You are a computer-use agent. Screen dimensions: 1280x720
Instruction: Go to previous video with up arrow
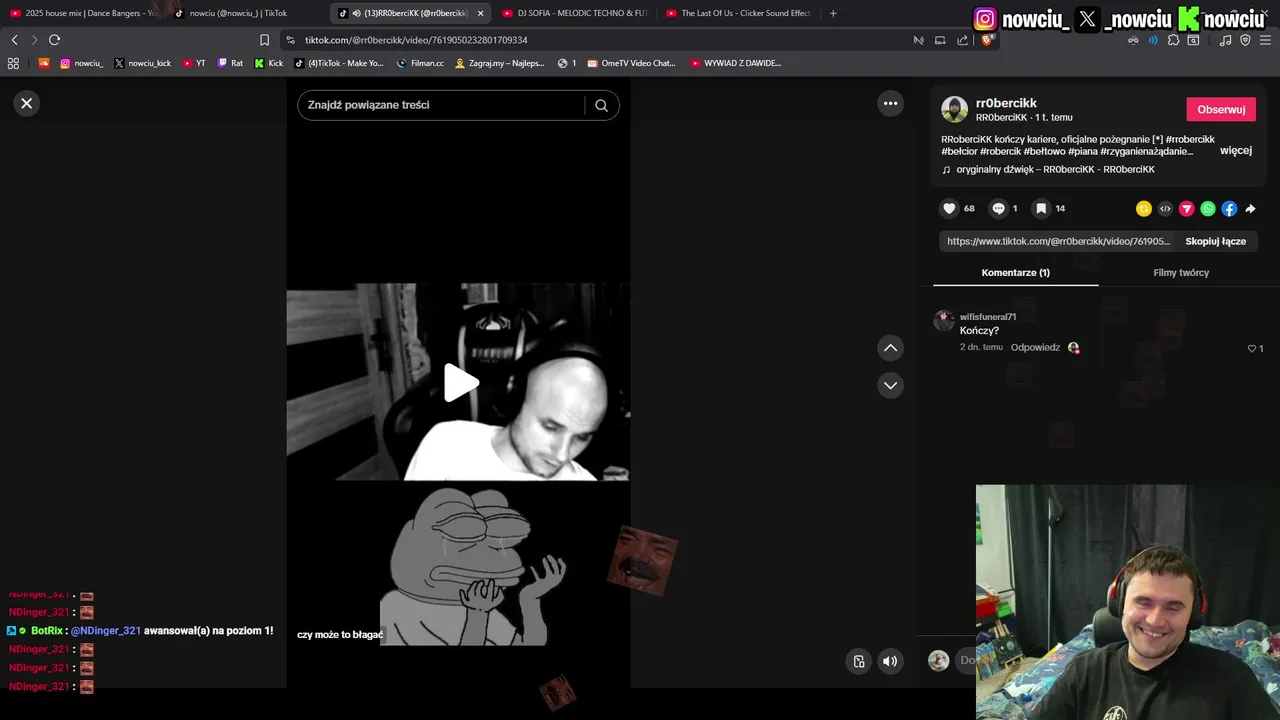point(890,348)
